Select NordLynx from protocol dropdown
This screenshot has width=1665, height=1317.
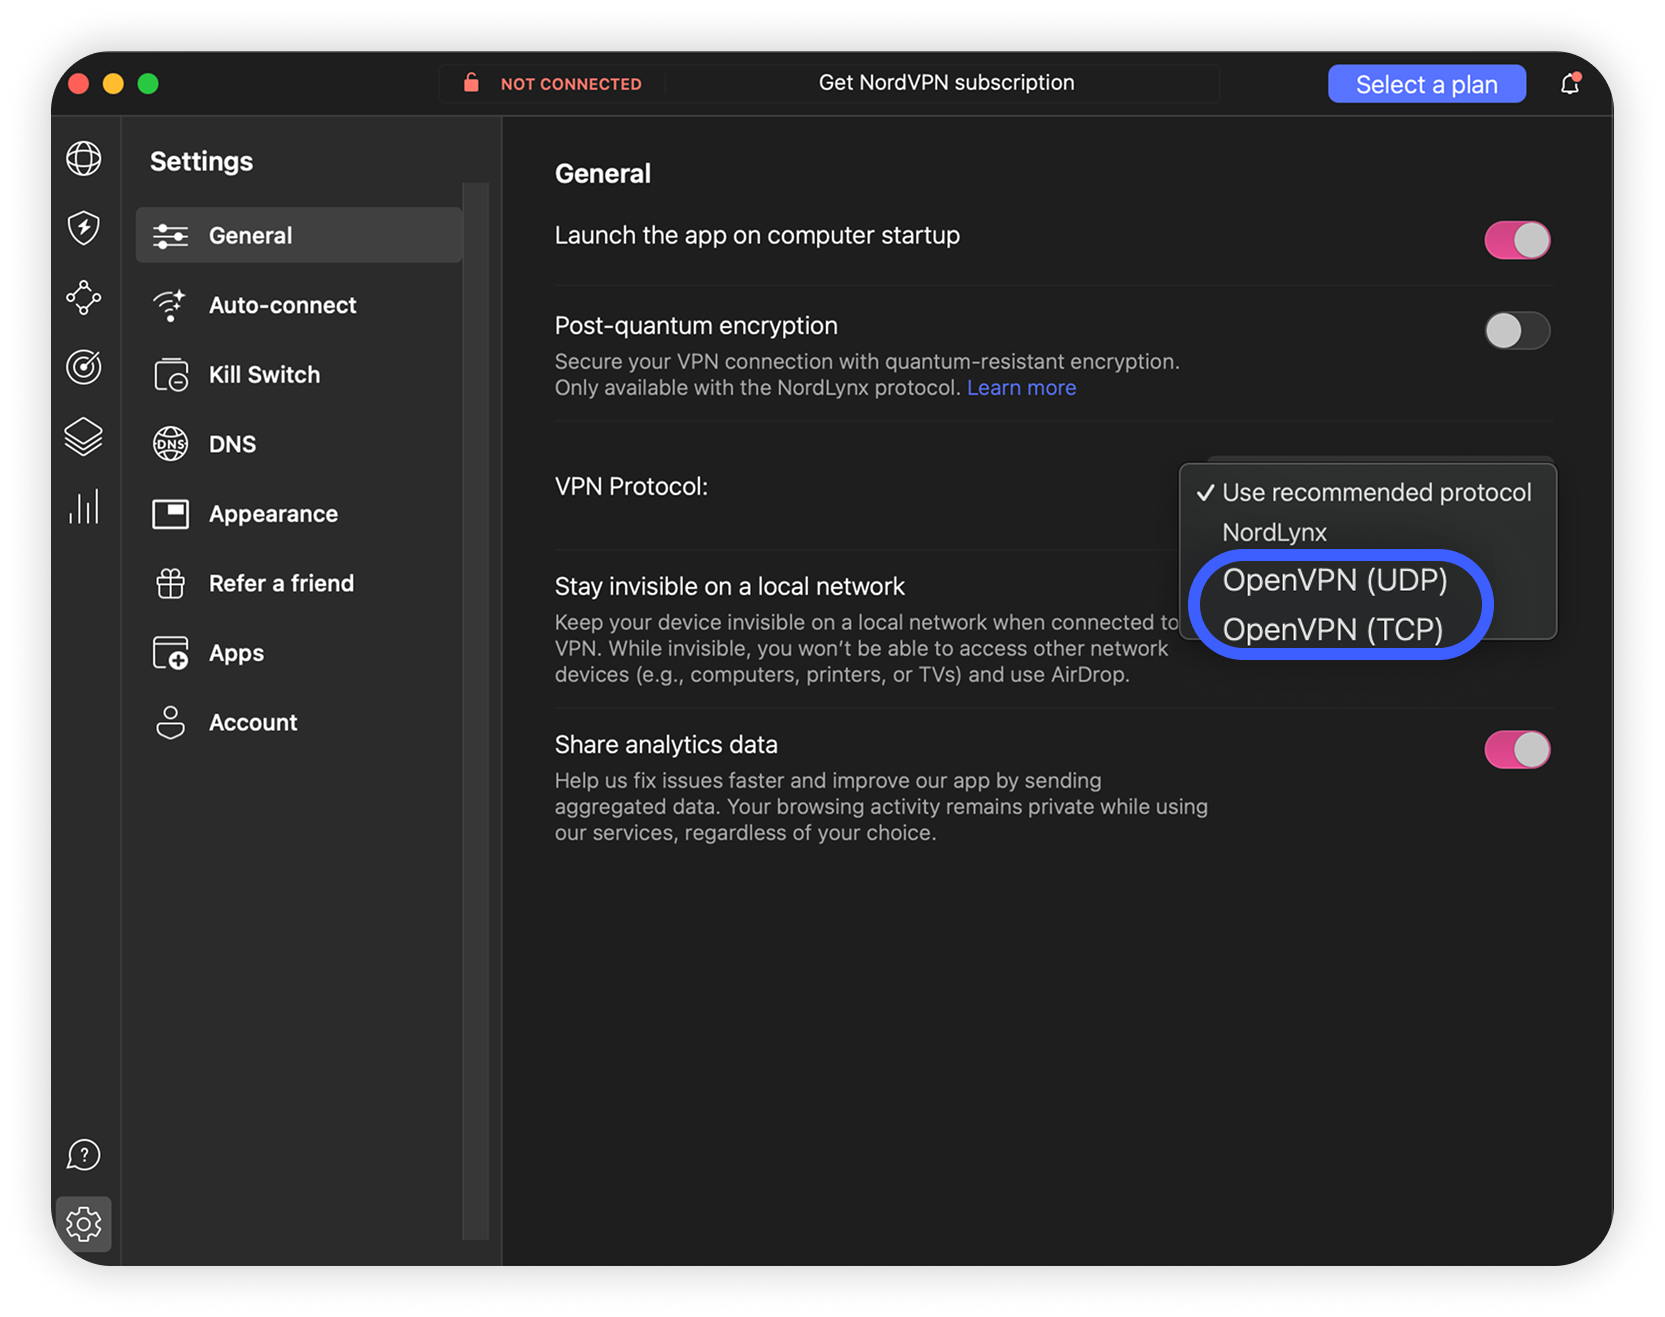pos(1274,533)
